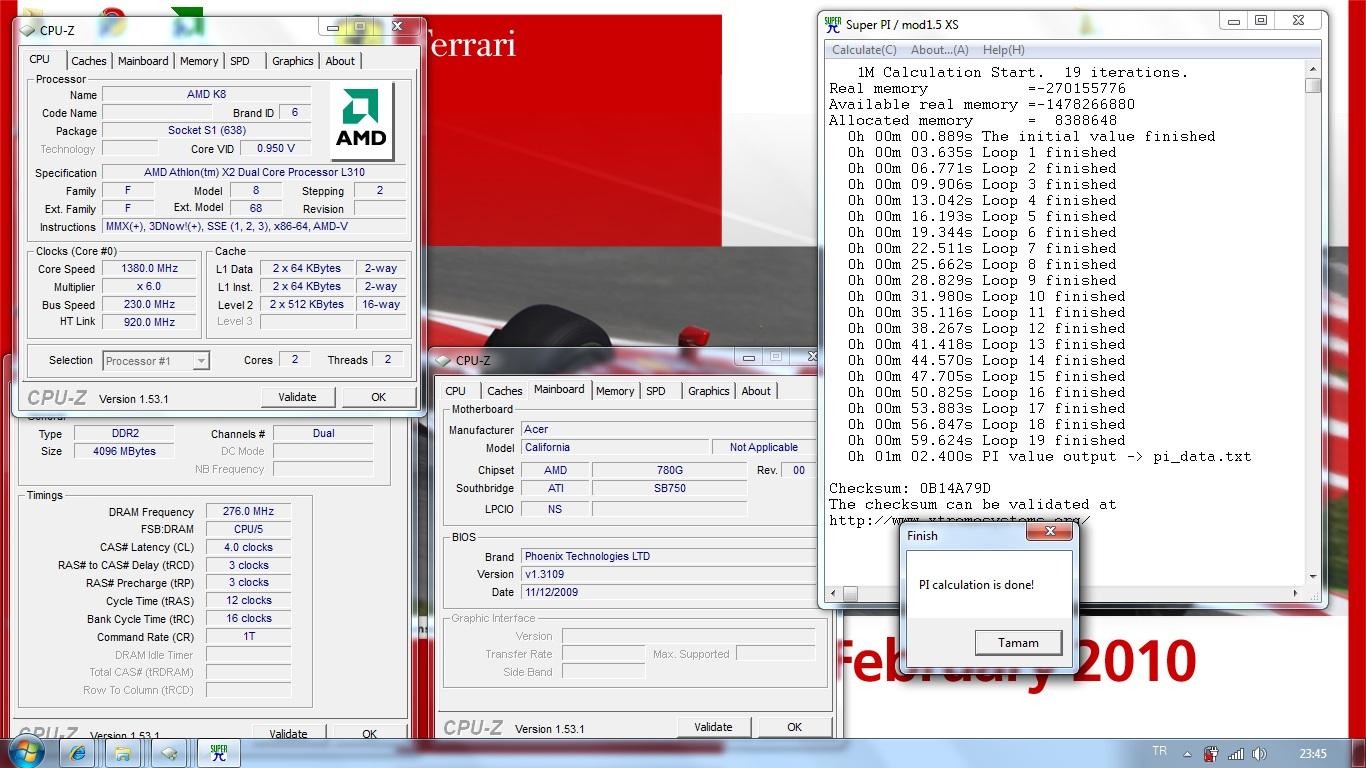The image size is (1366, 768).
Task: Open the Windows Start menu orb
Action: [x=27, y=752]
